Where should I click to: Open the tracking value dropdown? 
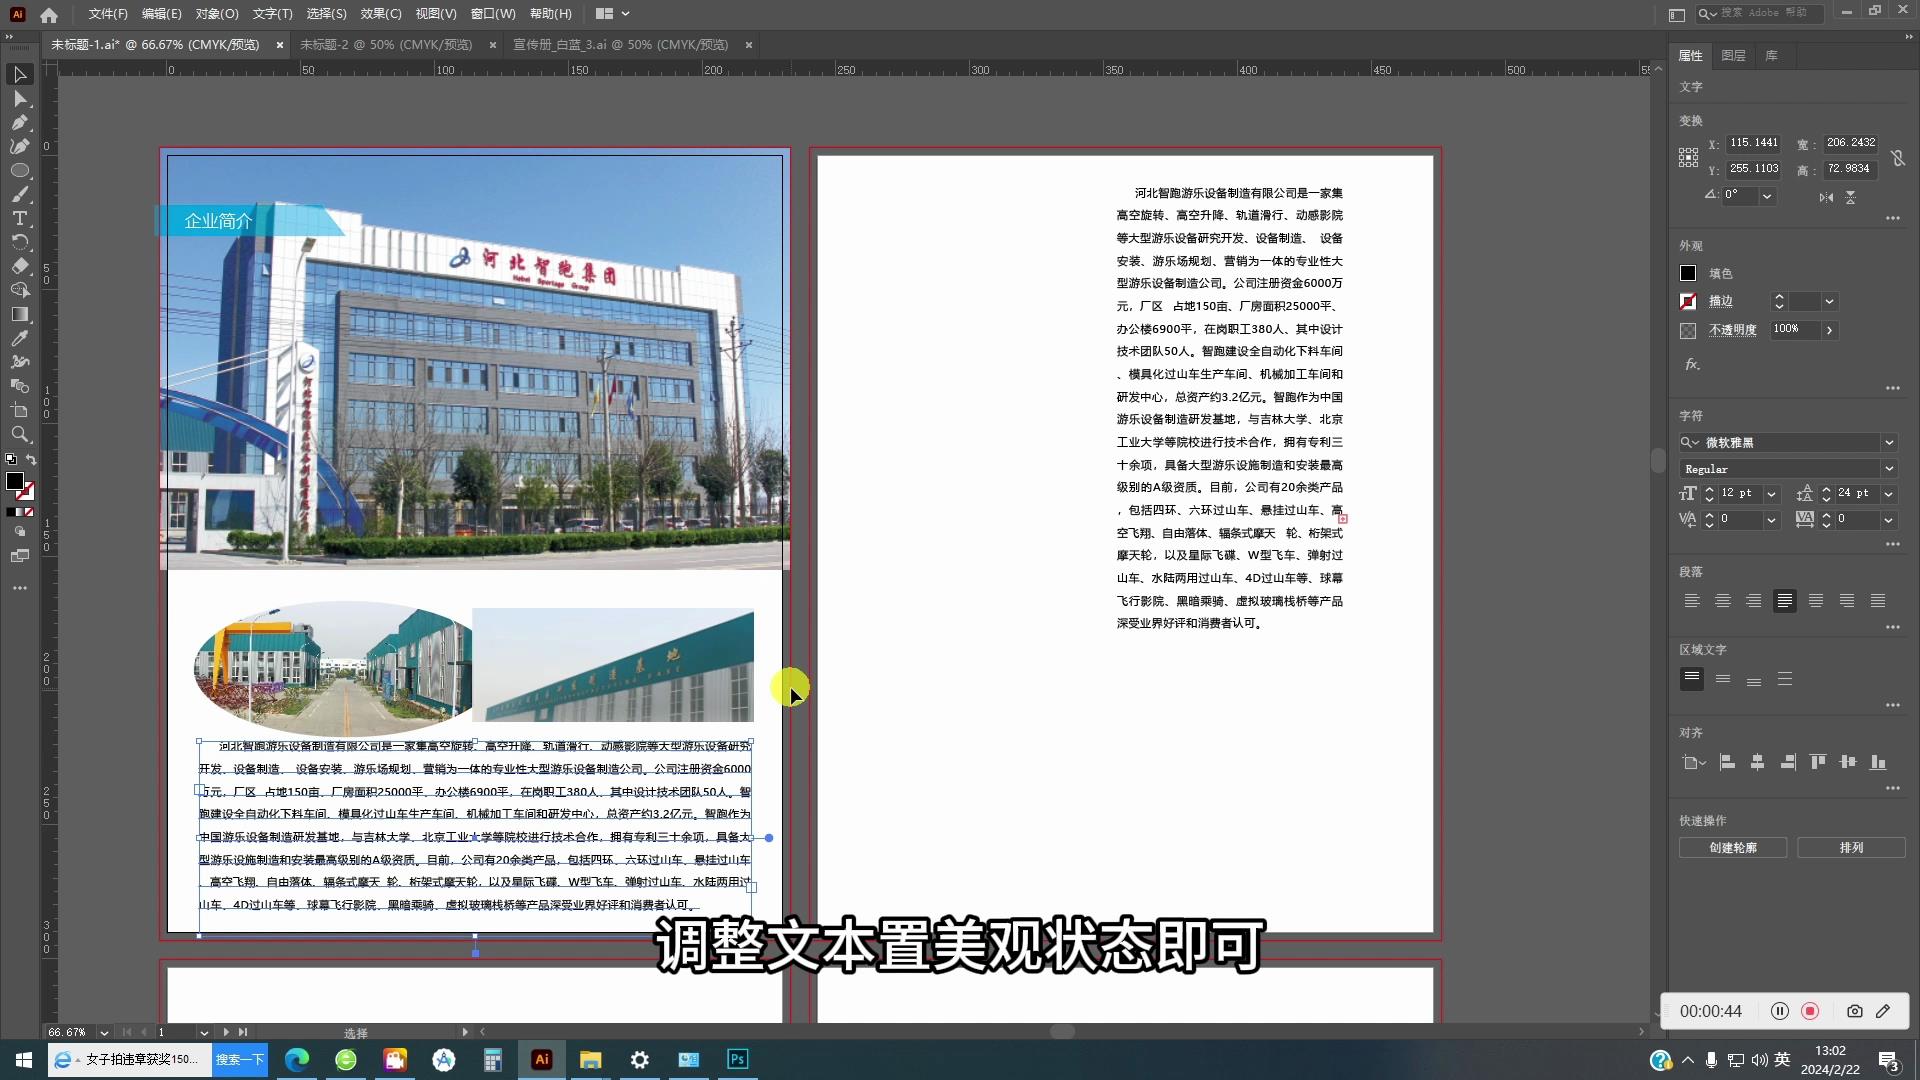pyautogui.click(x=1889, y=520)
